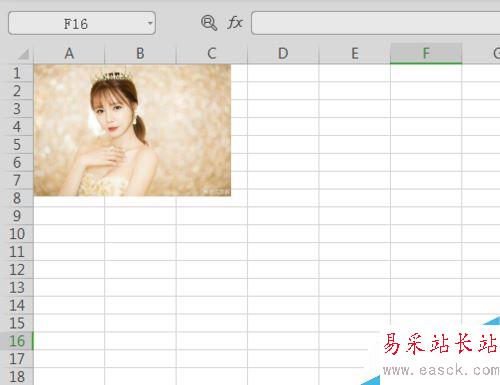Click cell E5
Viewport: 500px width, 385px height.
coord(355,144)
